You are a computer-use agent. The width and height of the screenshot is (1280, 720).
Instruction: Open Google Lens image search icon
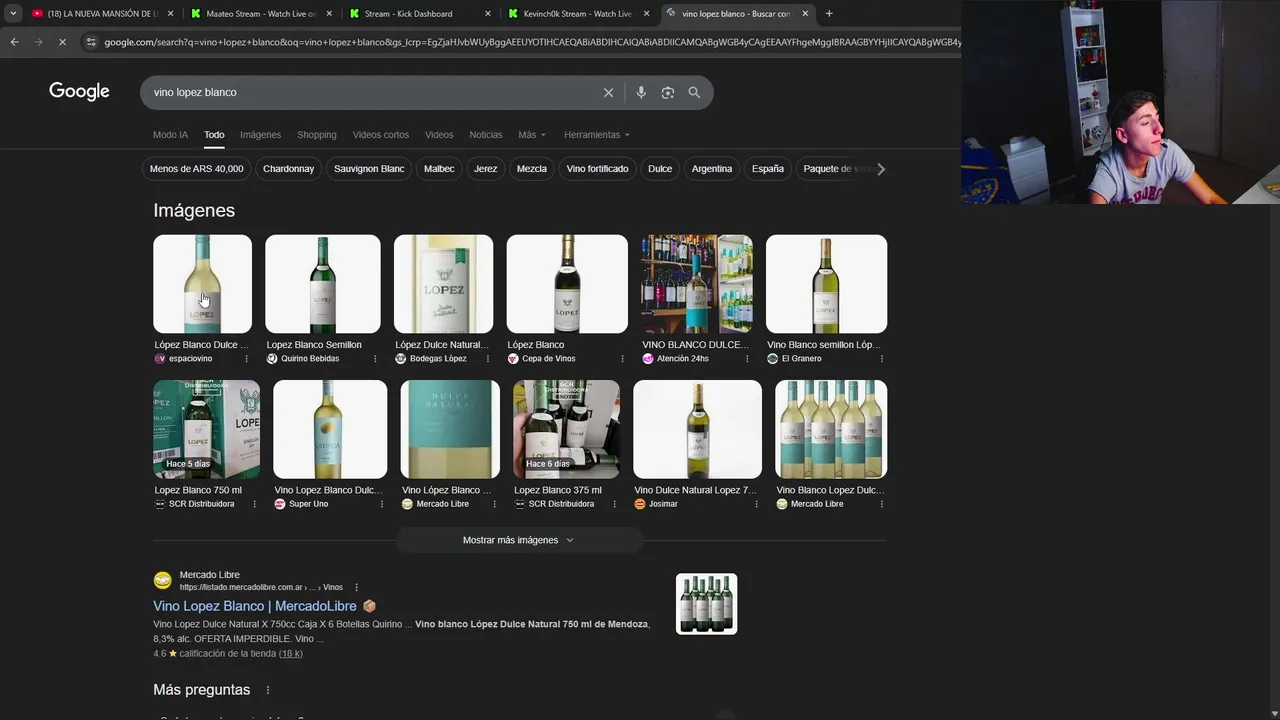pos(667,92)
